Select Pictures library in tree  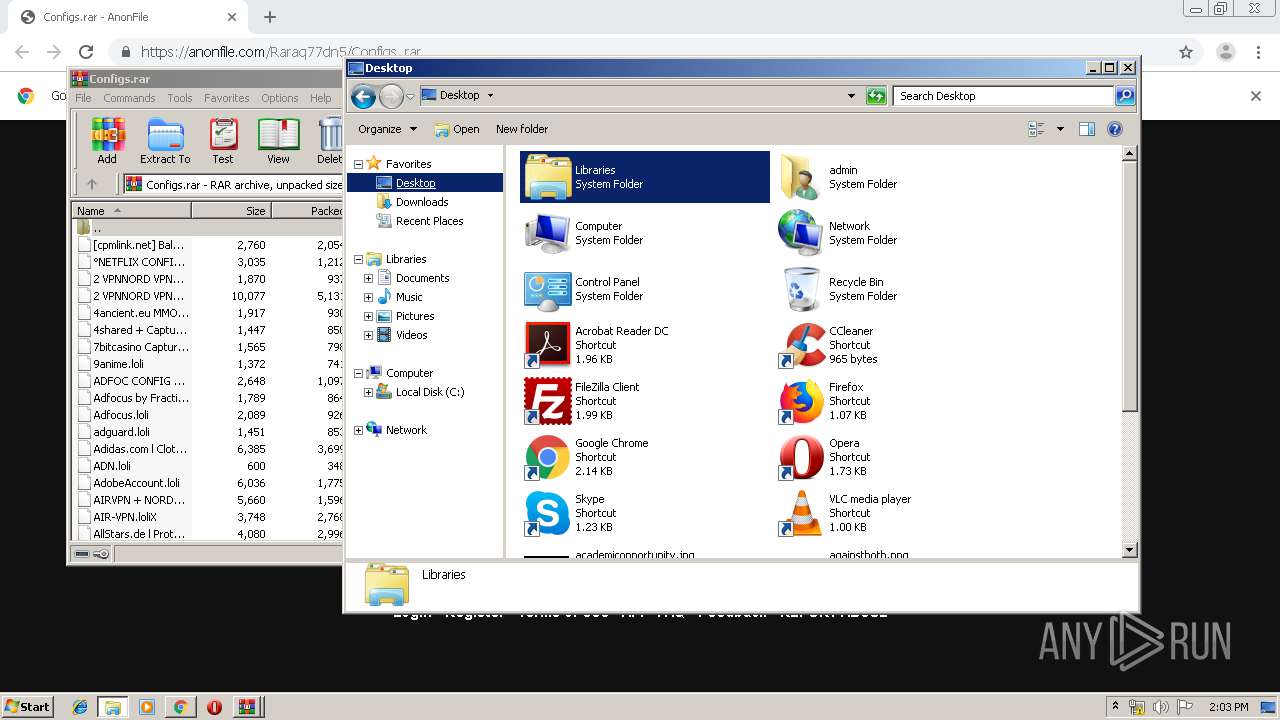(x=415, y=316)
